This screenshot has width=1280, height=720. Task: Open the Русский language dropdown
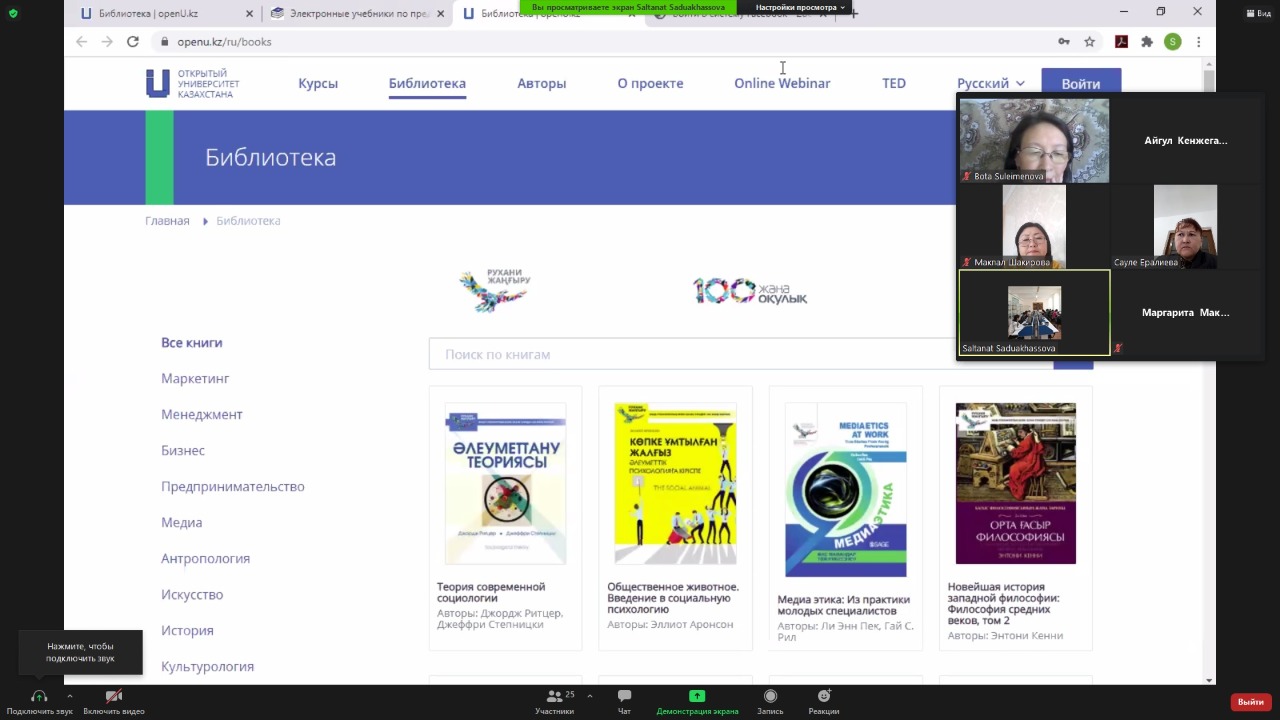tap(990, 83)
